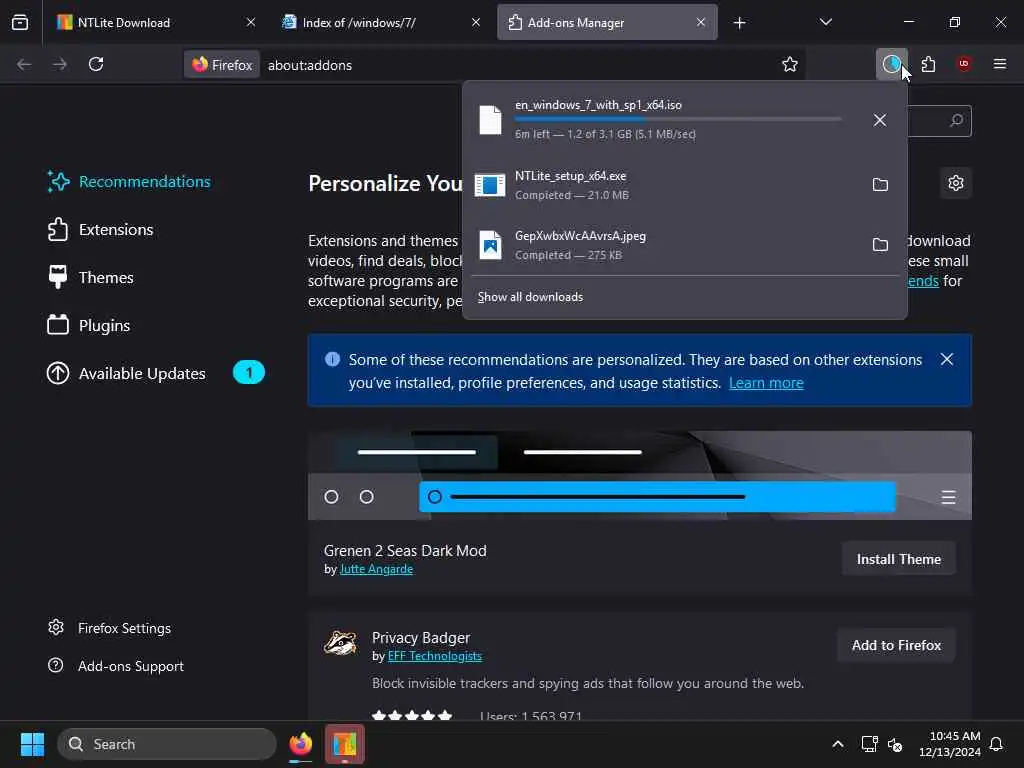Open Available Updates category
The height and width of the screenshot is (768, 1024).
coord(126,374)
